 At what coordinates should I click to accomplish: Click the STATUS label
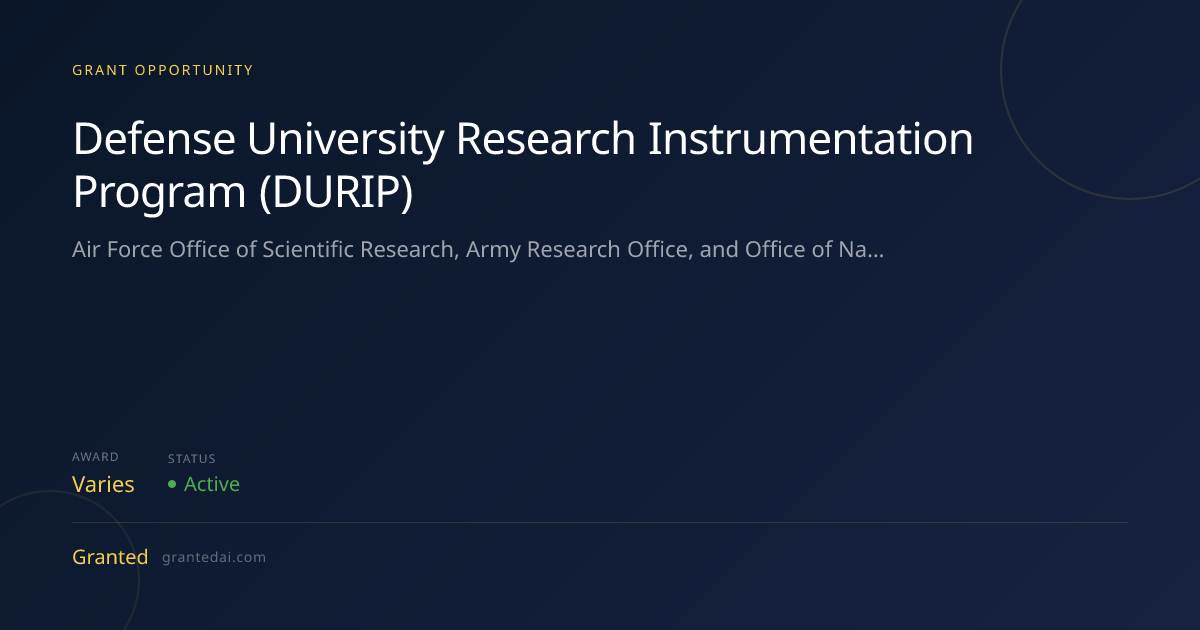pos(192,459)
